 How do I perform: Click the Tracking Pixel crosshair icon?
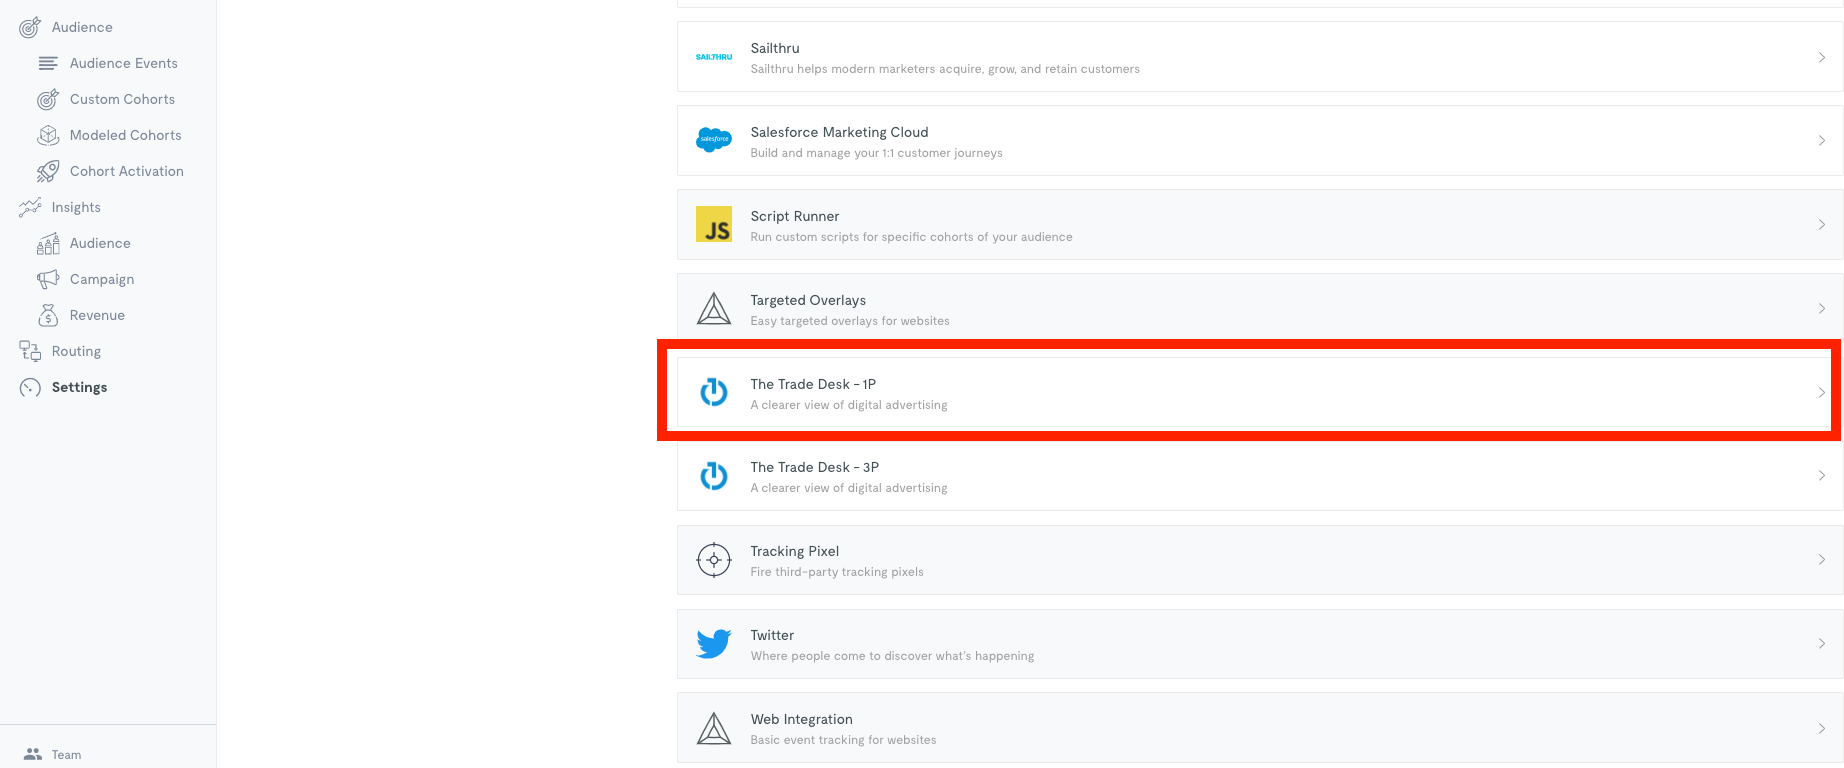714,560
